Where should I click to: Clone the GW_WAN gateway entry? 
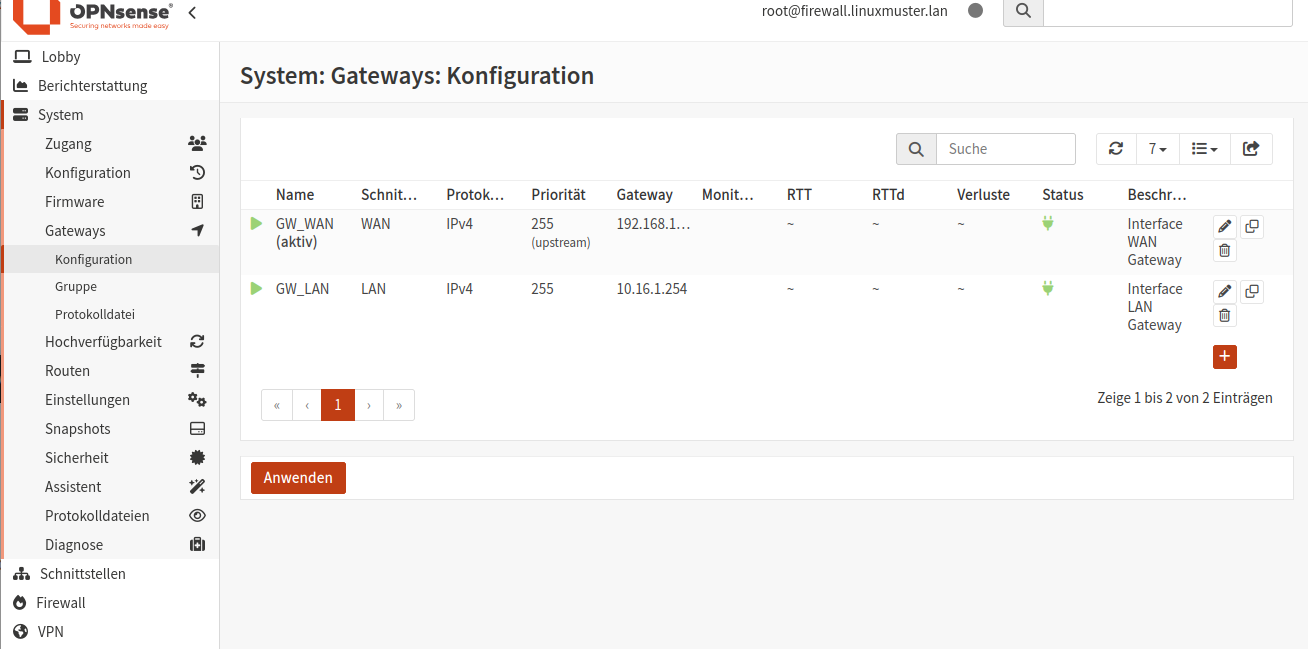coord(1251,227)
